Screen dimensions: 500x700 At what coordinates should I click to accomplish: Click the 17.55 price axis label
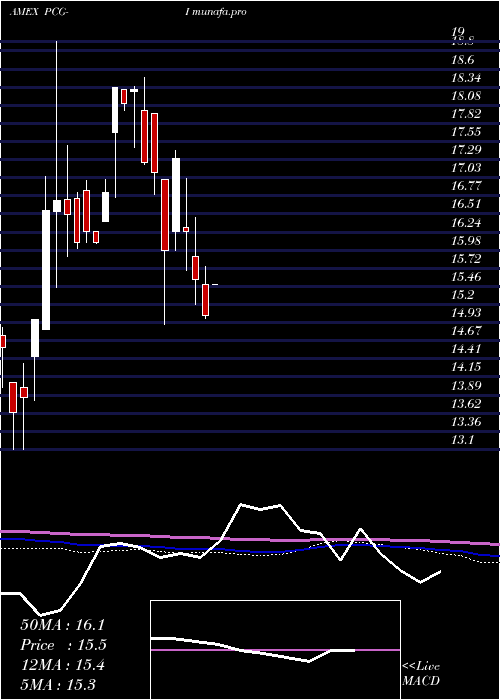pyautogui.click(x=466, y=132)
